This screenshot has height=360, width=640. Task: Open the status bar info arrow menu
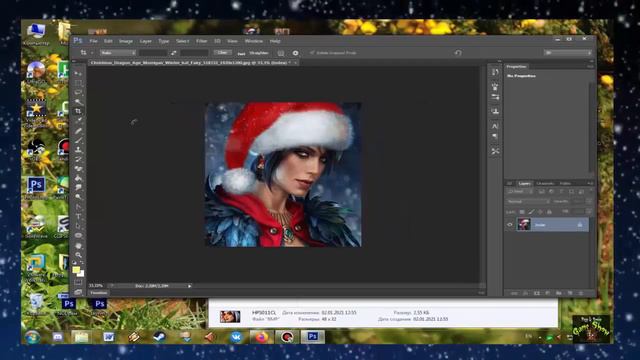pyautogui.click(x=189, y=286)
